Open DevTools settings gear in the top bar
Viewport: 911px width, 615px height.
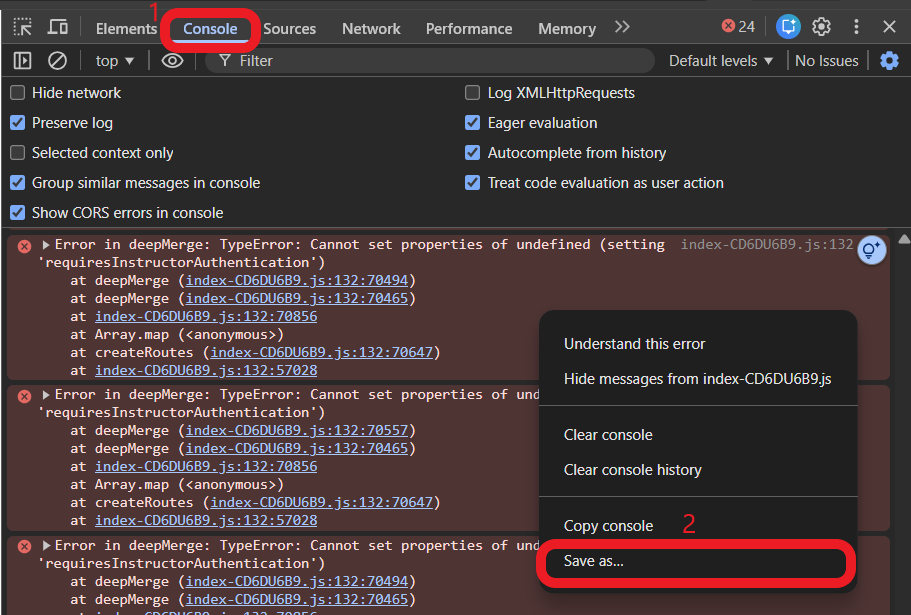(x=821, y=27)
